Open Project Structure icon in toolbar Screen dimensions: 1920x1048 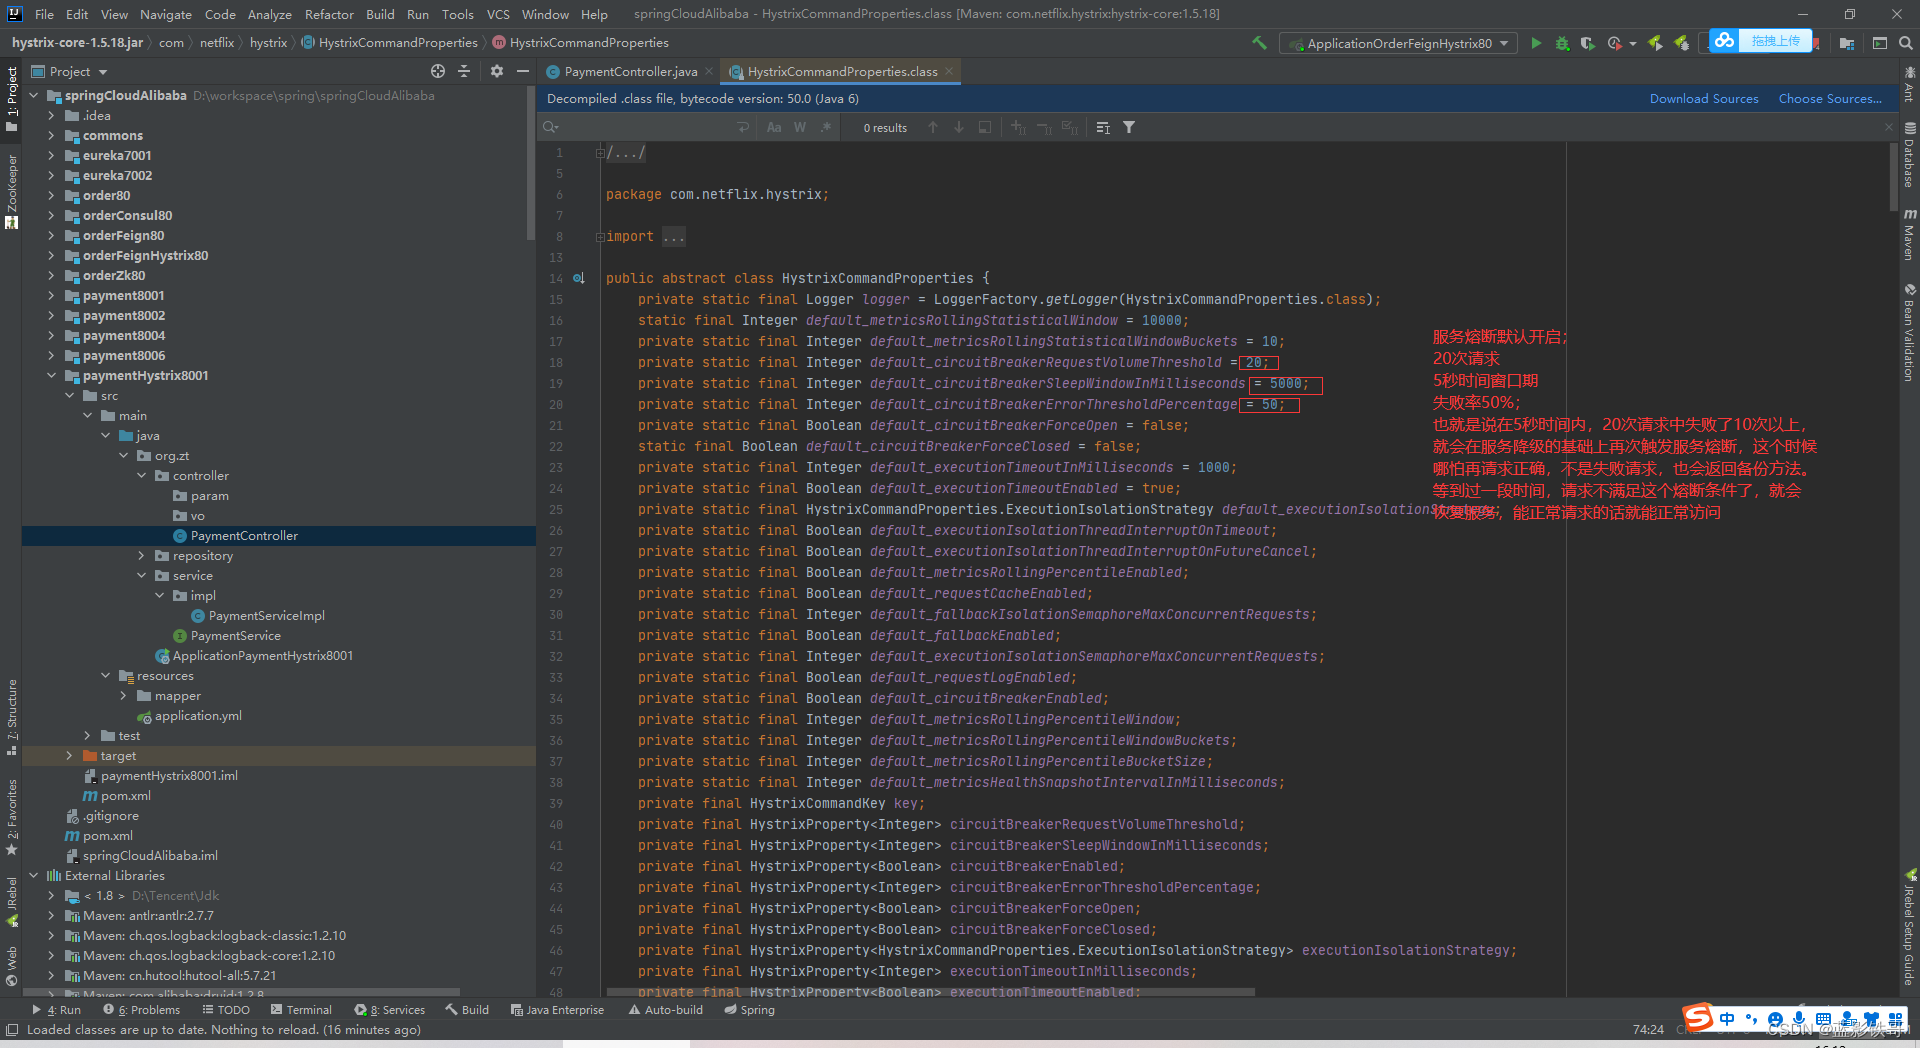[1846, 43]
